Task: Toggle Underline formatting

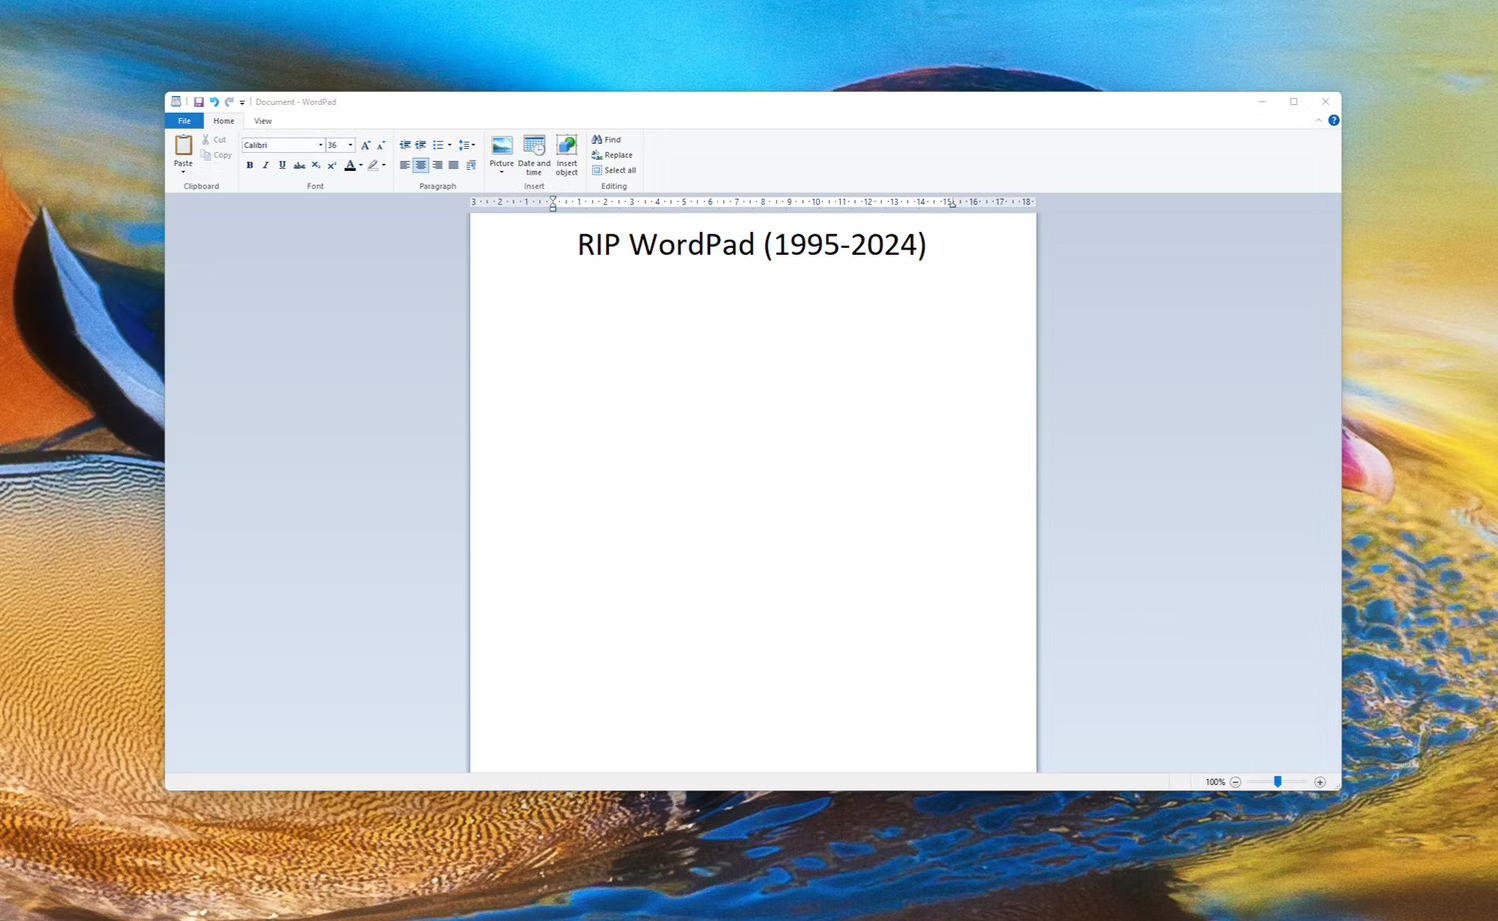Action: (282, 165)
